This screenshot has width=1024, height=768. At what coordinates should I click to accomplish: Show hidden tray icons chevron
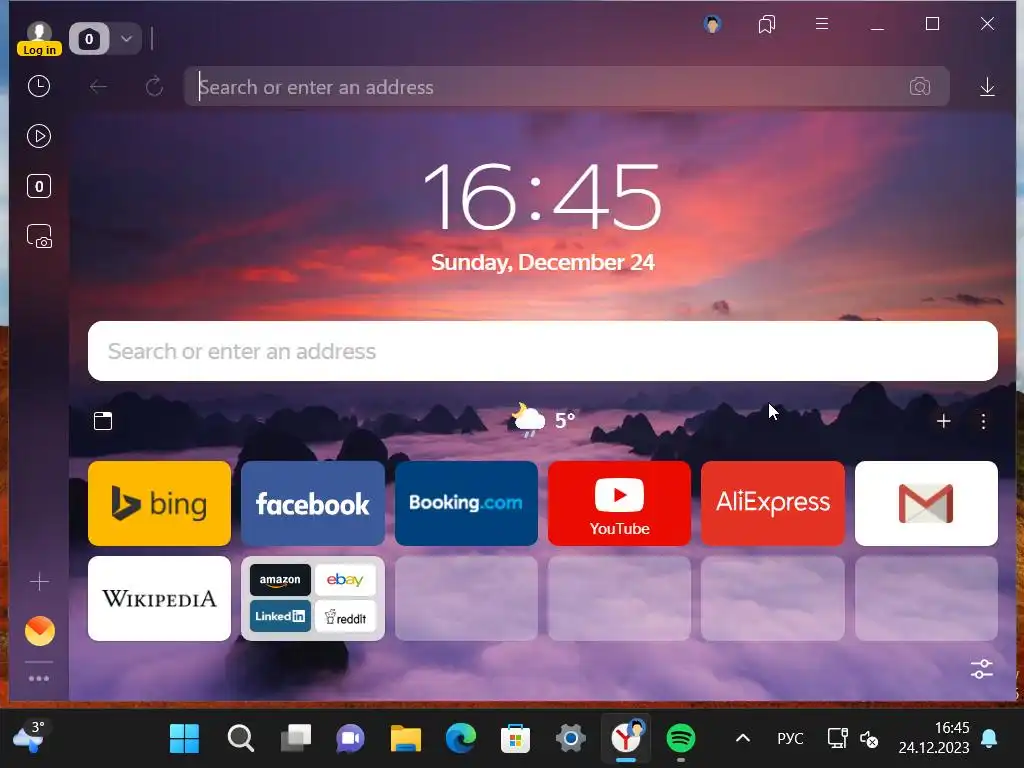[x=743, y=739]
